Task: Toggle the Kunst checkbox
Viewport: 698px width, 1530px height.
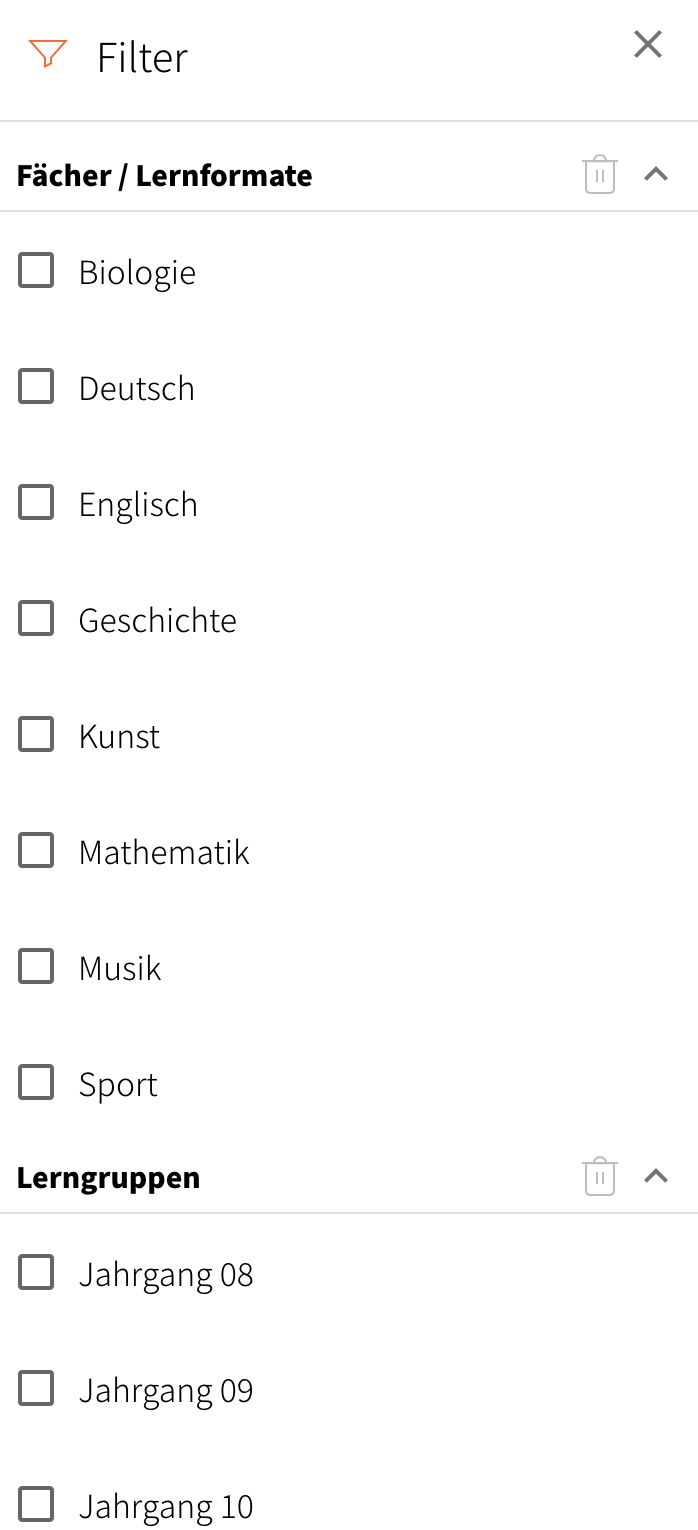Action: click(x=36, y=734)
